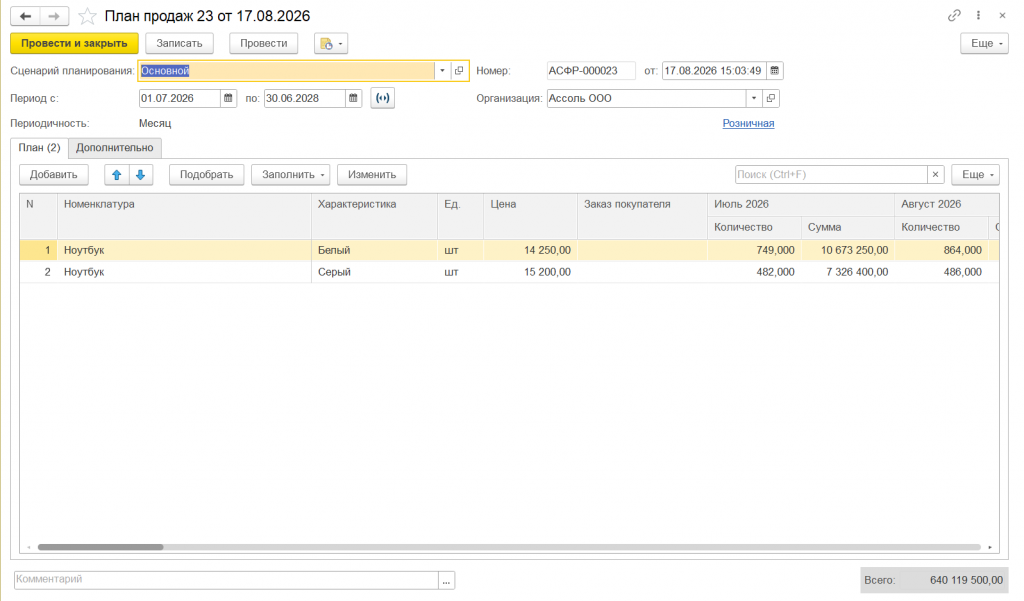Move row down with blue arrow

click(140, 174)
